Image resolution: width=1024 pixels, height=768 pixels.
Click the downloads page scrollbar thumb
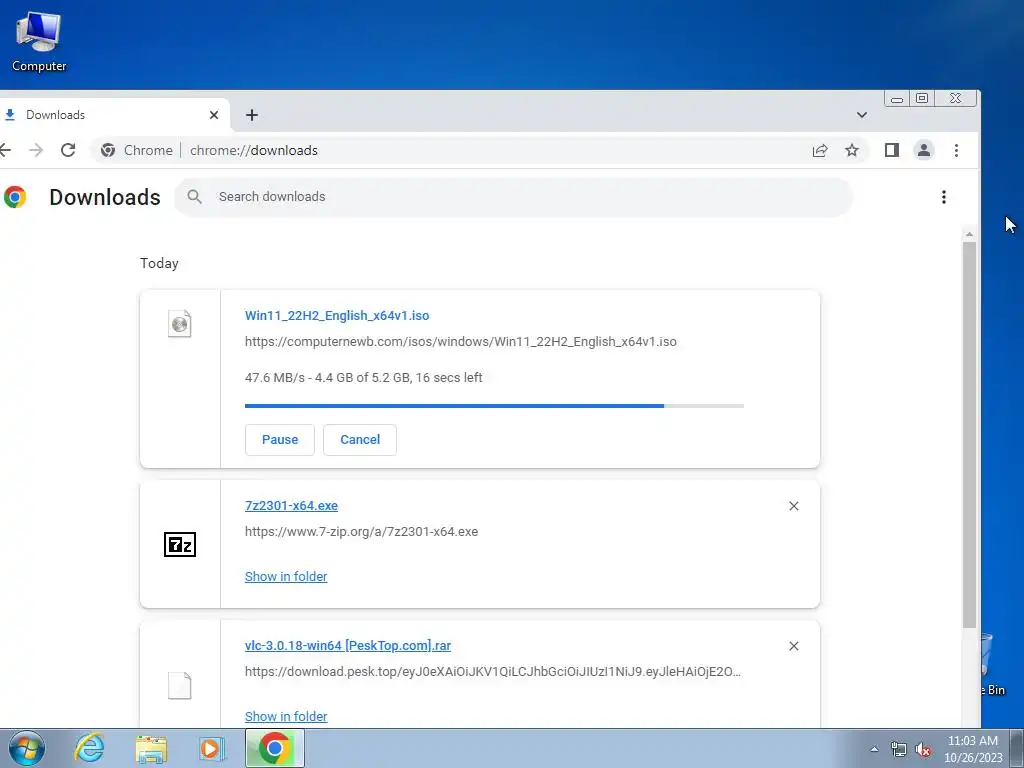[969, 435]
